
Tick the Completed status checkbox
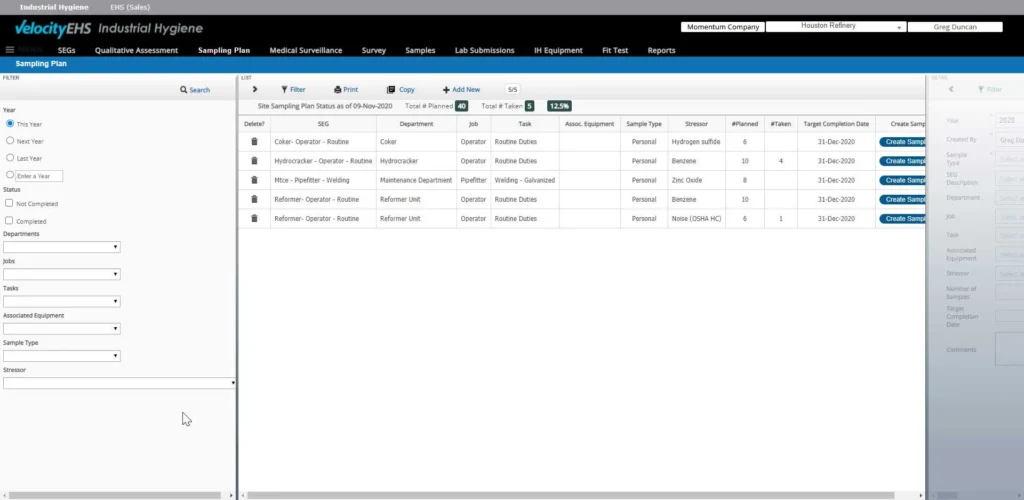(10, 220)
